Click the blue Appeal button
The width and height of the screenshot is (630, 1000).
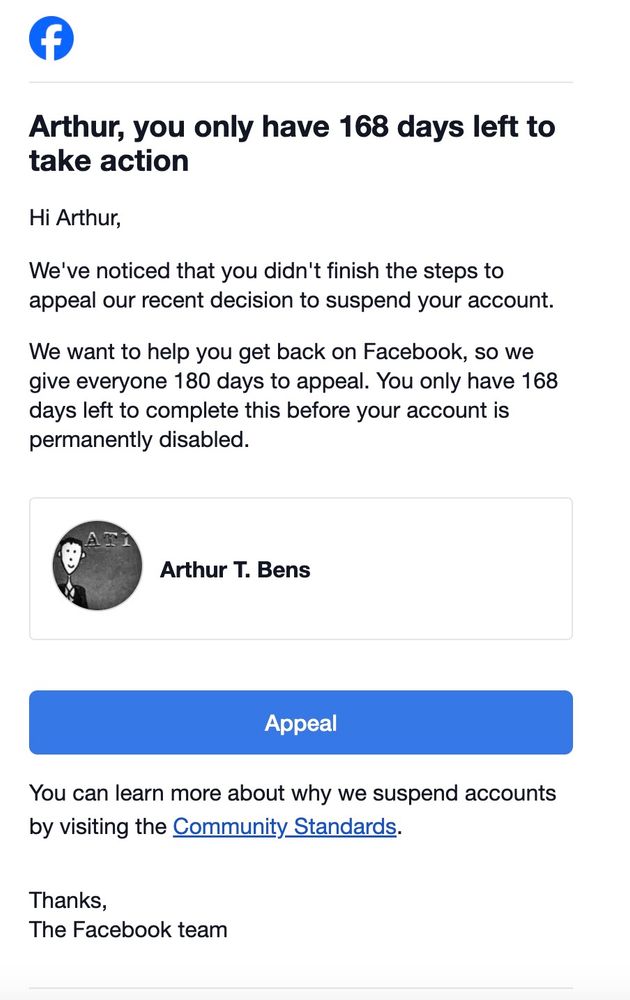point(301,723)
